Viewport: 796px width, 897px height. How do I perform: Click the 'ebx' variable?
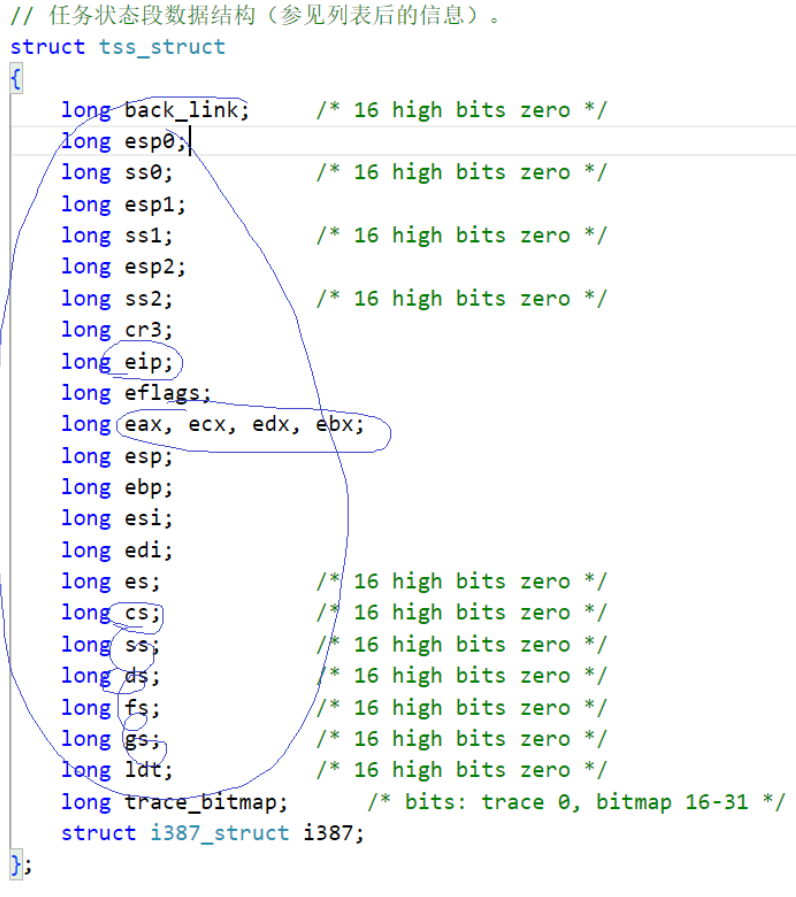(x=335, y=424)
